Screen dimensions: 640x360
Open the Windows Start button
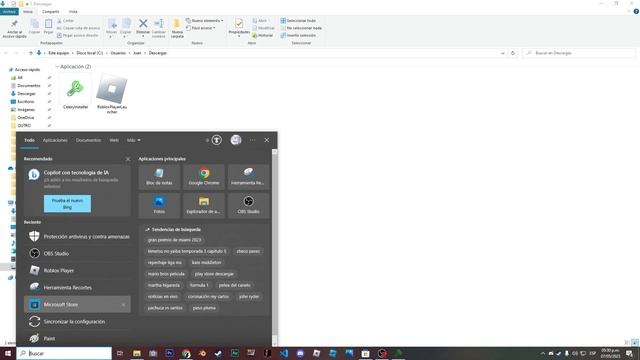pos(8,353)
